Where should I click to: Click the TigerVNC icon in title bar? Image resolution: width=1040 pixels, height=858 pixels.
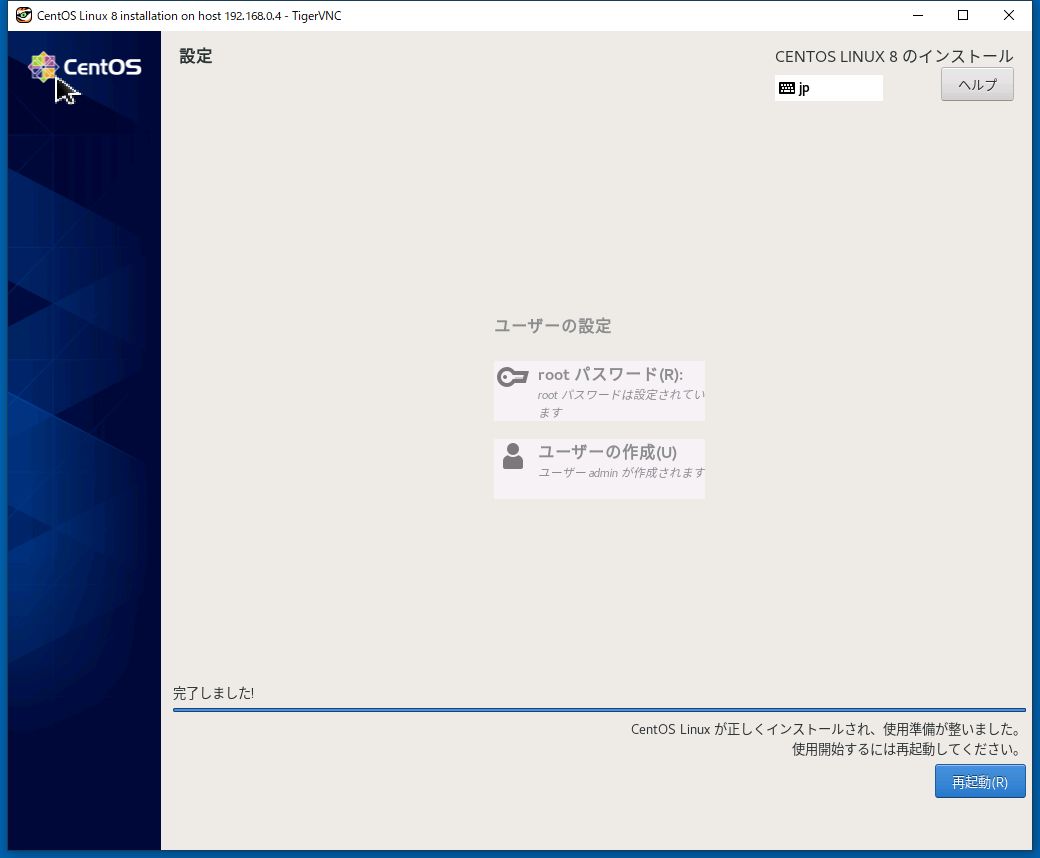(x=24, y=15)
